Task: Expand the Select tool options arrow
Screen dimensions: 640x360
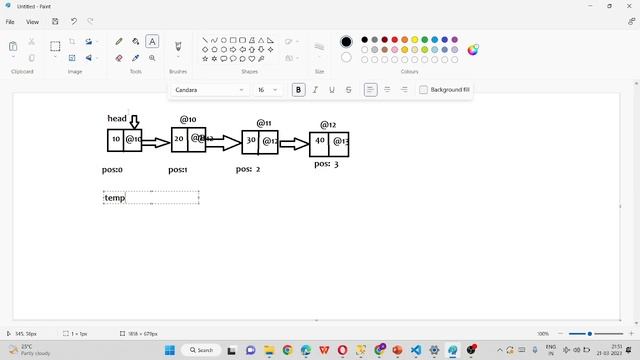Action: click(55, 57)
